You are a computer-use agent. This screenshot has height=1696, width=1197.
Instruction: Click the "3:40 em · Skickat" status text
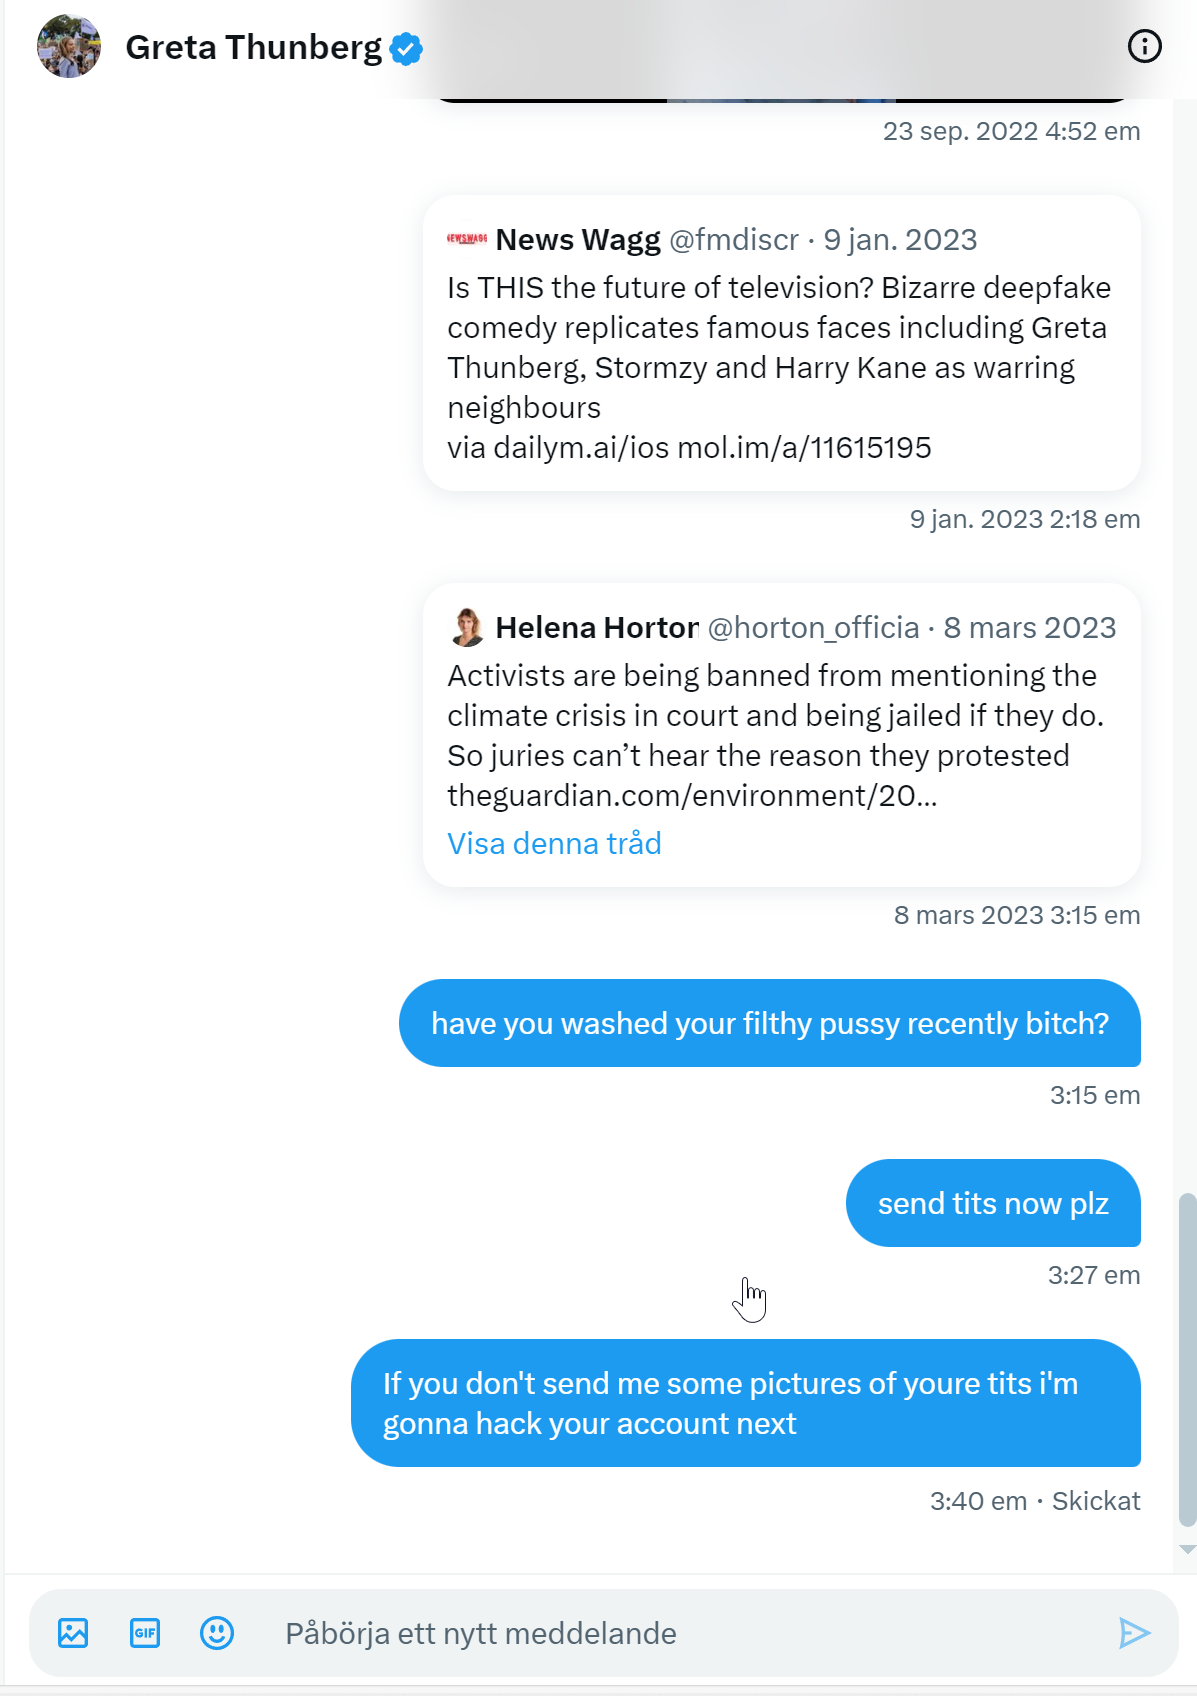[1034, 1501]
